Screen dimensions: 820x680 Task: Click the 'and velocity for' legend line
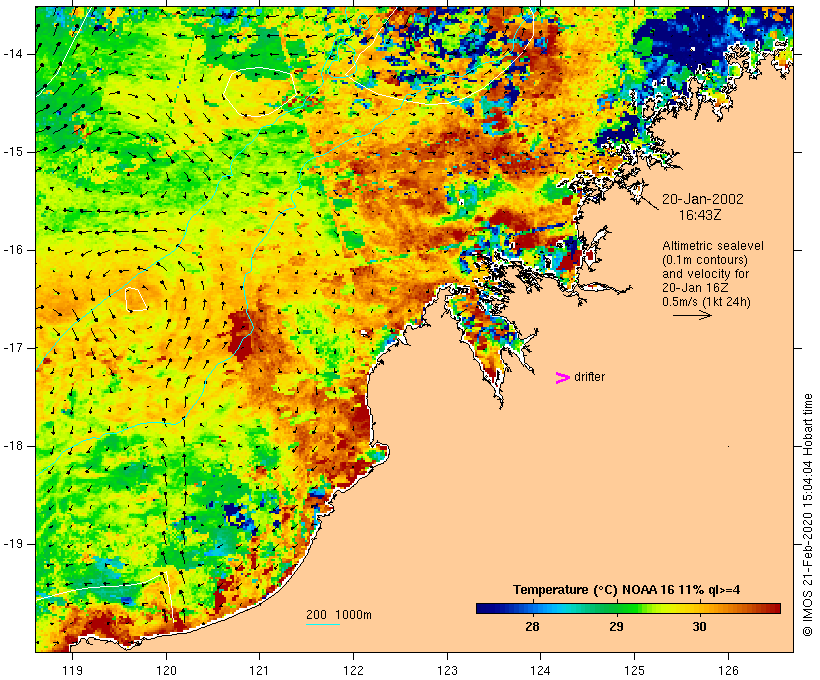705,274
